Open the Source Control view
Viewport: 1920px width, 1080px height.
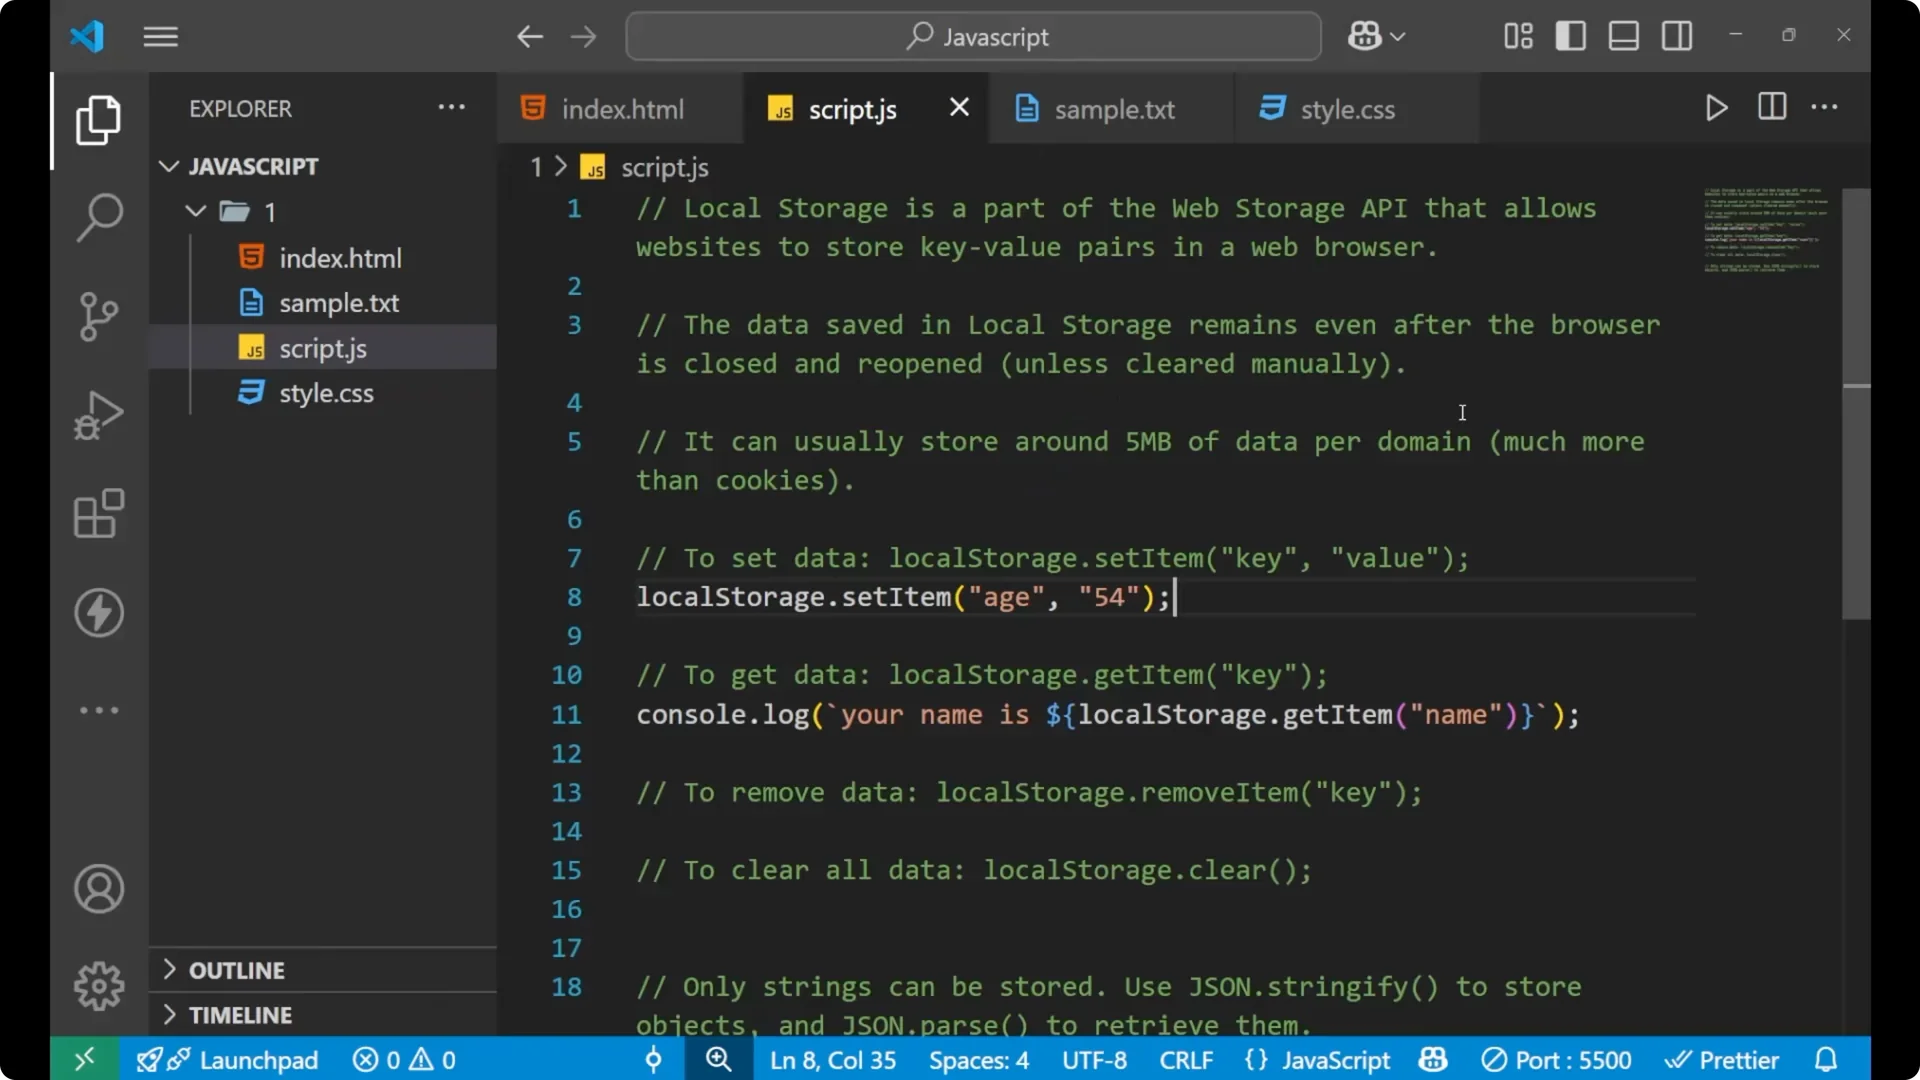pyautogui.click(x=98, y=316)
